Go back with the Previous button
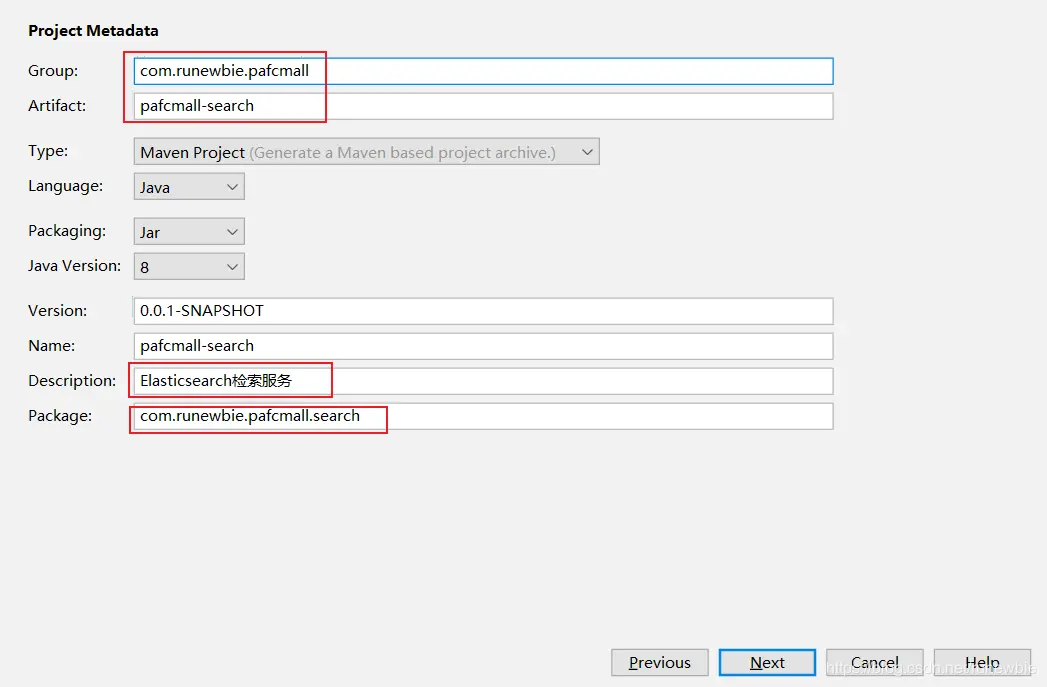Image resolution: width=1047 pixels, height=687 pixels. pyautogui.click(x=660, y=662)
